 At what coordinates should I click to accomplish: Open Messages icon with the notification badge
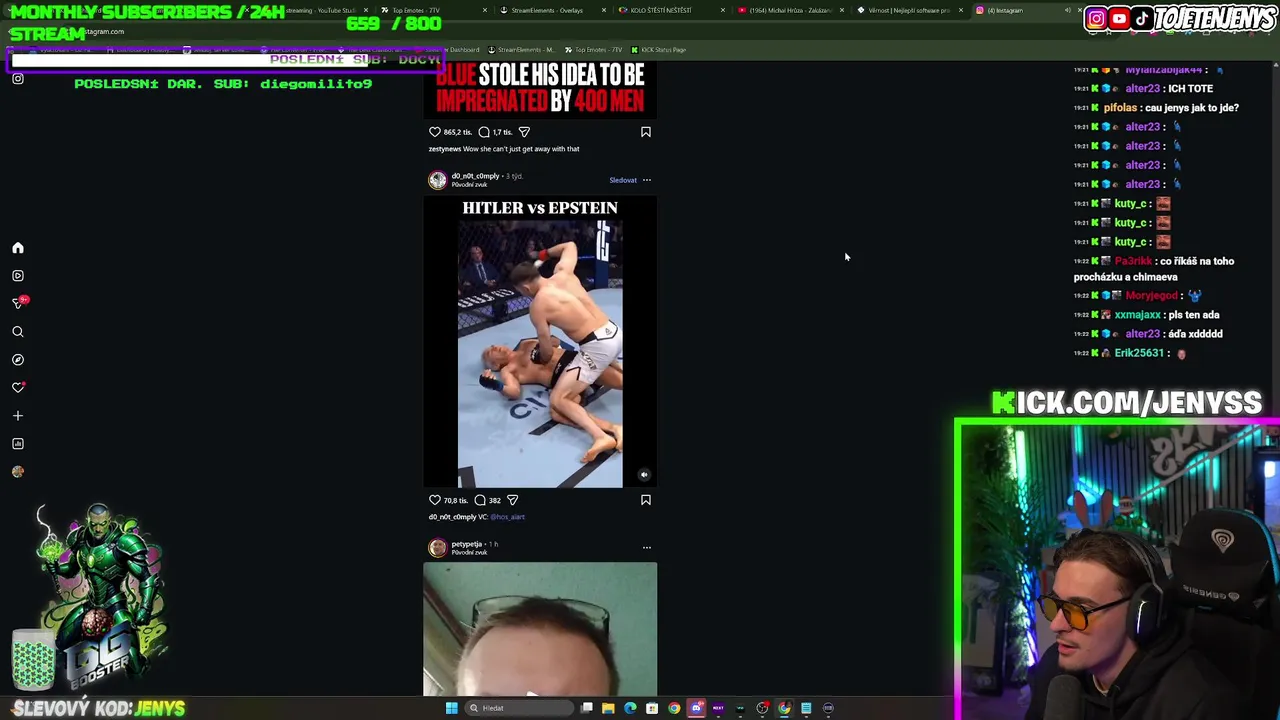tap(18, 303)
